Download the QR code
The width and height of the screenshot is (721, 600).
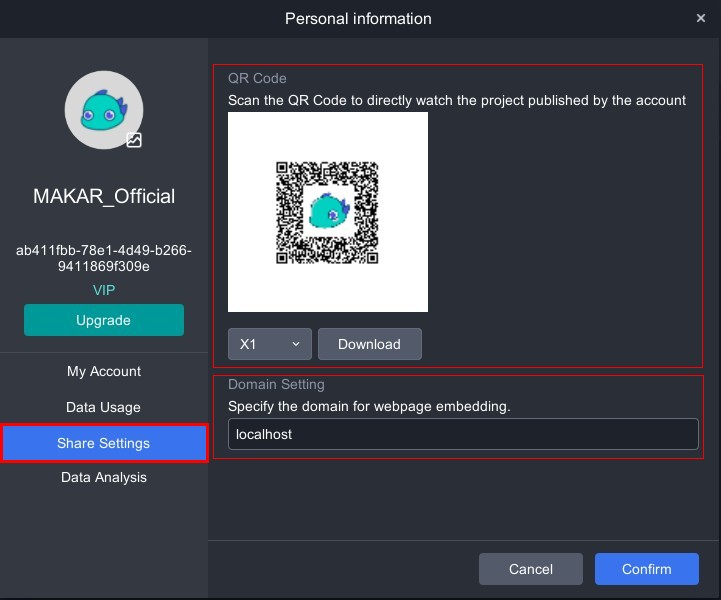369,344
